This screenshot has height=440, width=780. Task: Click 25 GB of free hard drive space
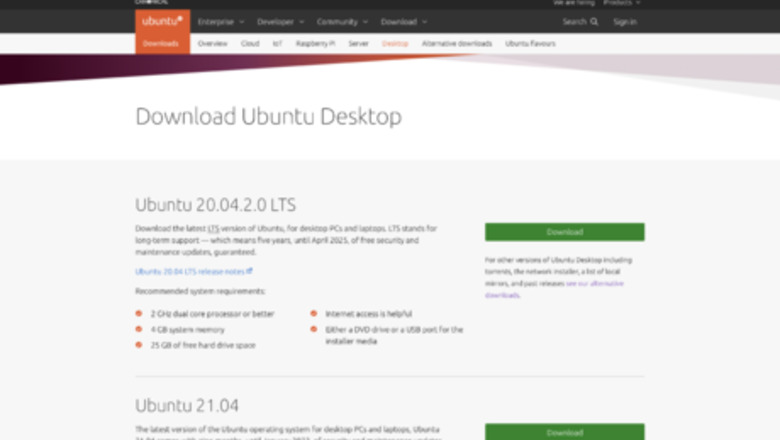(203, 345)
